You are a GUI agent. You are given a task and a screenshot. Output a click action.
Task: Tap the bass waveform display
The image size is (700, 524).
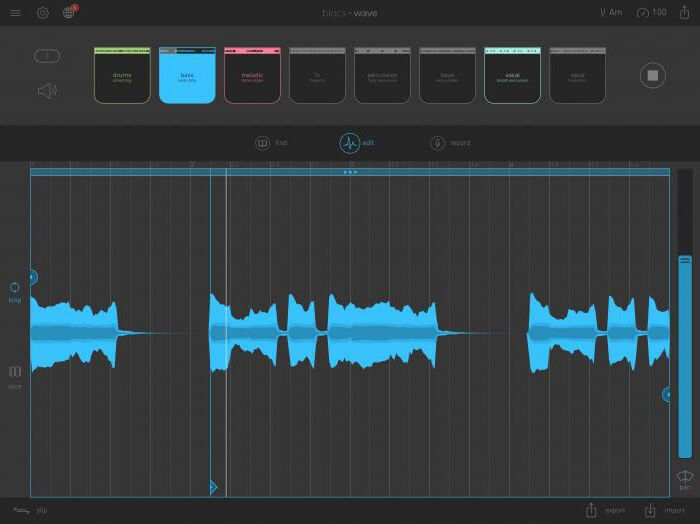(x=350, y=333)
